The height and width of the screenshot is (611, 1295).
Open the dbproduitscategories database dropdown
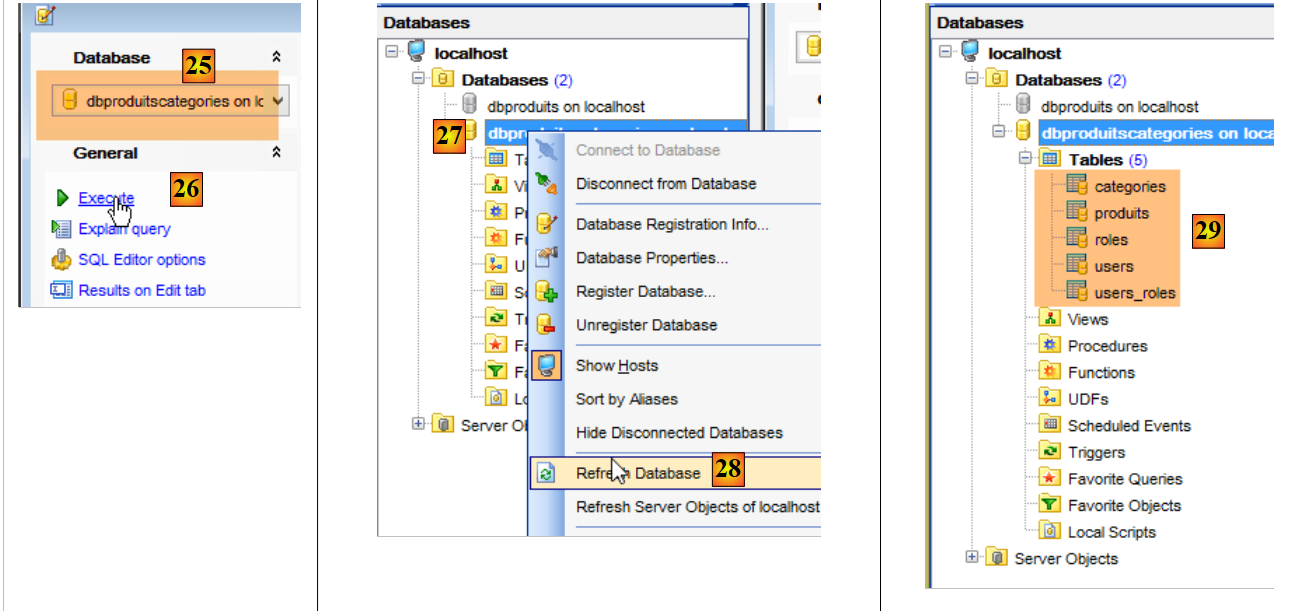[277, 101]
